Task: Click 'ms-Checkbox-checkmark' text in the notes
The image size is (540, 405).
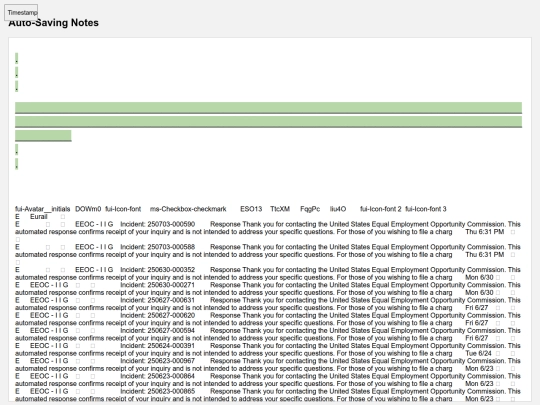Action: tap(188, 209)
